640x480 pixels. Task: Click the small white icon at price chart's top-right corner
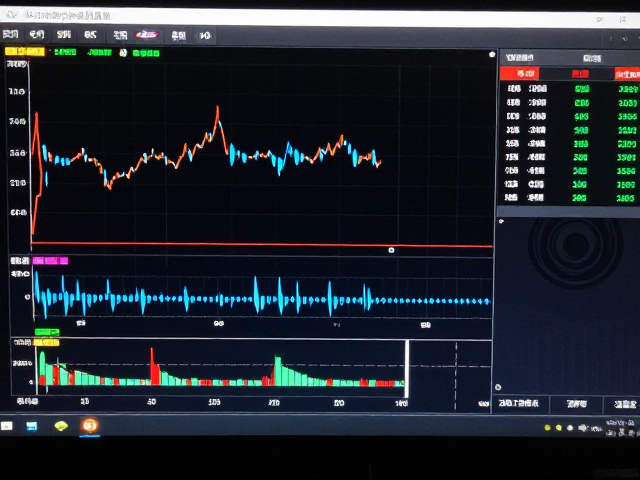(492, 54)
